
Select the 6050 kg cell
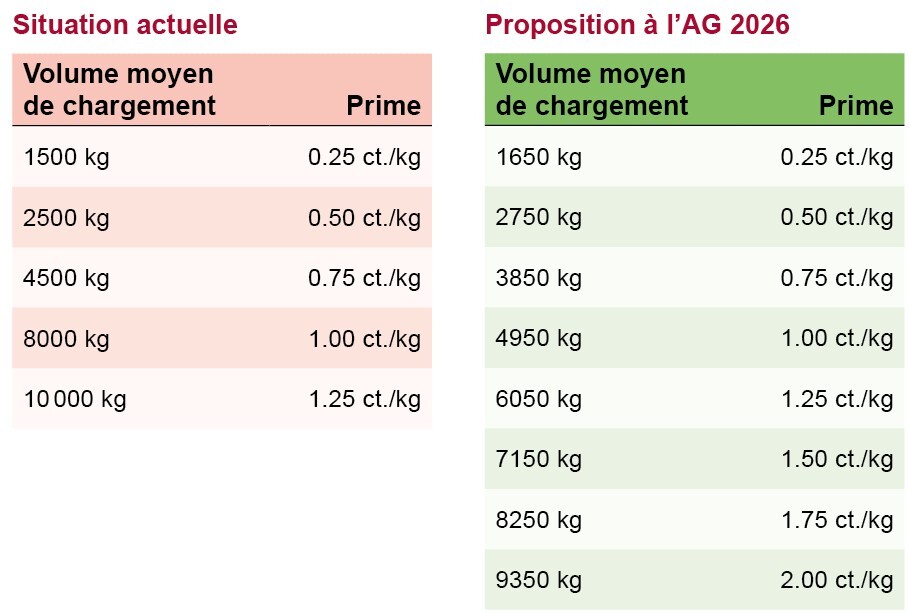(538, 400)
